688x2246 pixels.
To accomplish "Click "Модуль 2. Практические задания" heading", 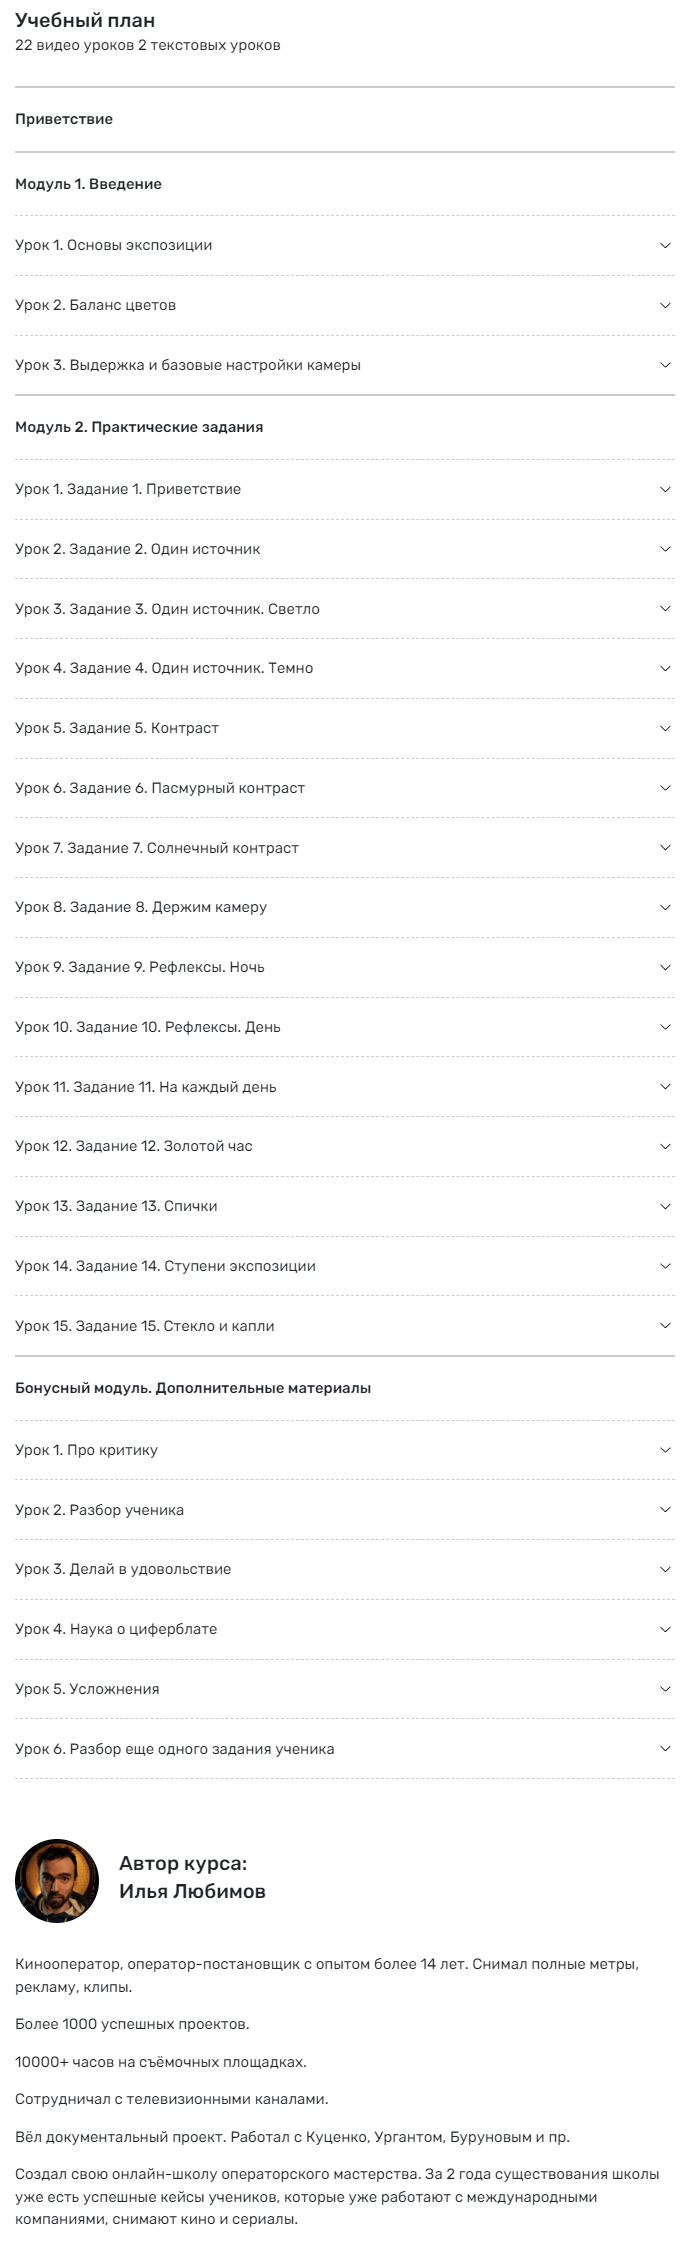I will (139, 427).
